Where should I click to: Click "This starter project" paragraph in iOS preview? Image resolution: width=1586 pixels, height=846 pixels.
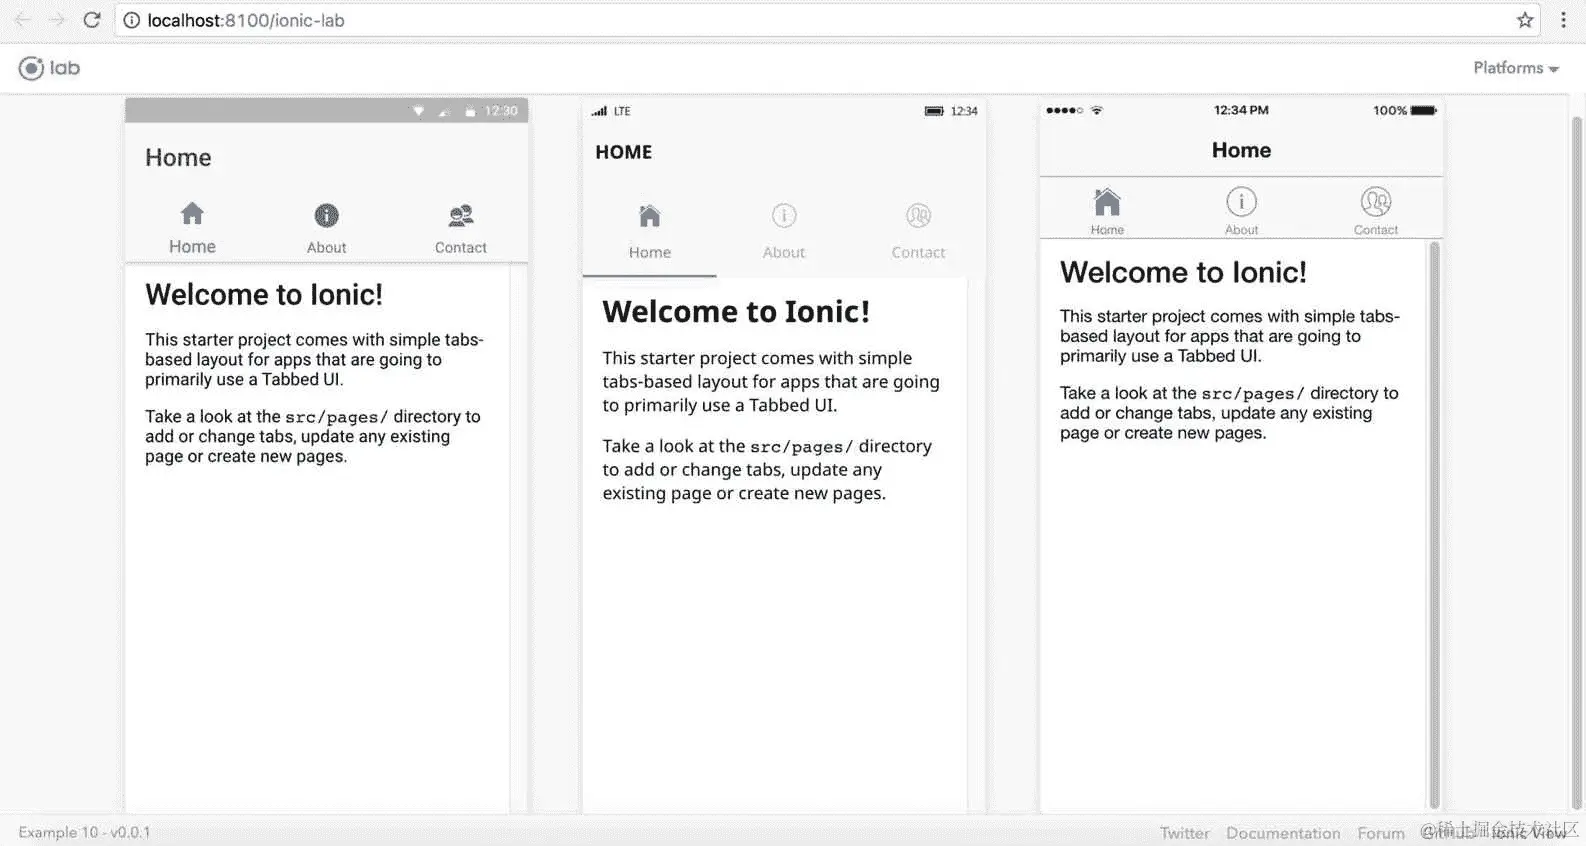[1230, 336]
